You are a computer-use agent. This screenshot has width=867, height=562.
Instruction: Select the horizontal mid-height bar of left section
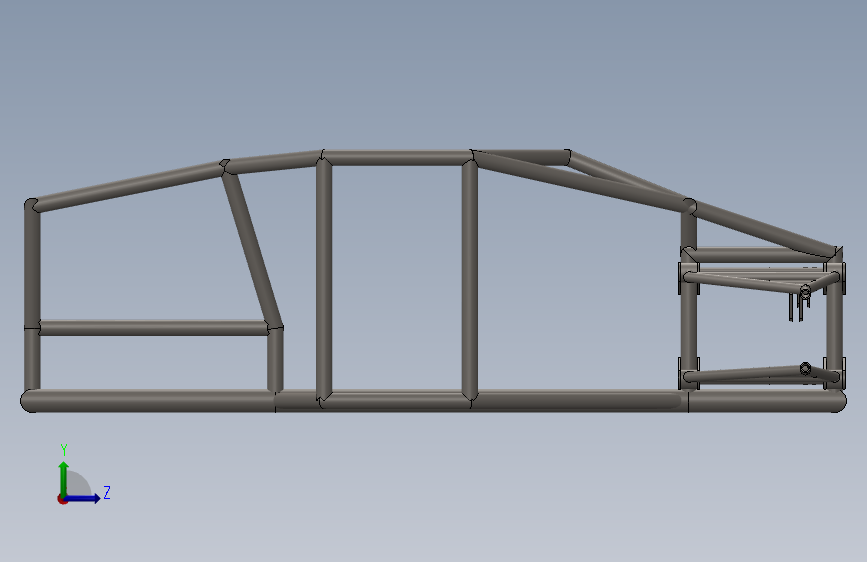(x=154, y=327)
